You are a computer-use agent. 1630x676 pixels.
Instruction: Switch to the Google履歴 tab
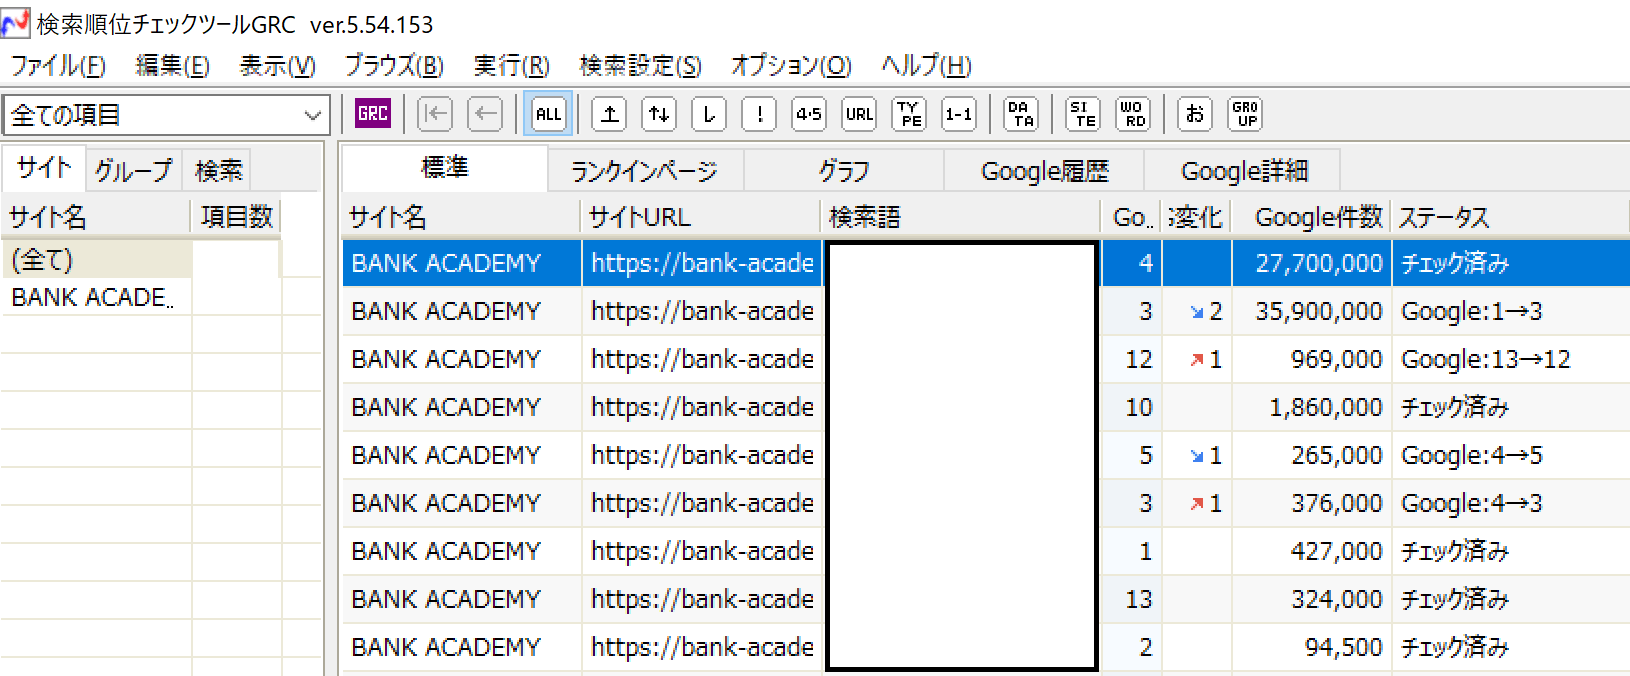1044,171
